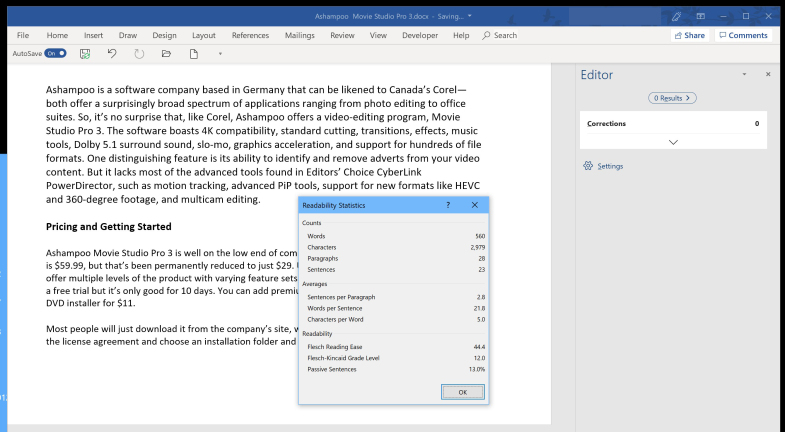Click the 0 Results button in Editor
Viewport: 785px width, 432px height.
point(672,98)
